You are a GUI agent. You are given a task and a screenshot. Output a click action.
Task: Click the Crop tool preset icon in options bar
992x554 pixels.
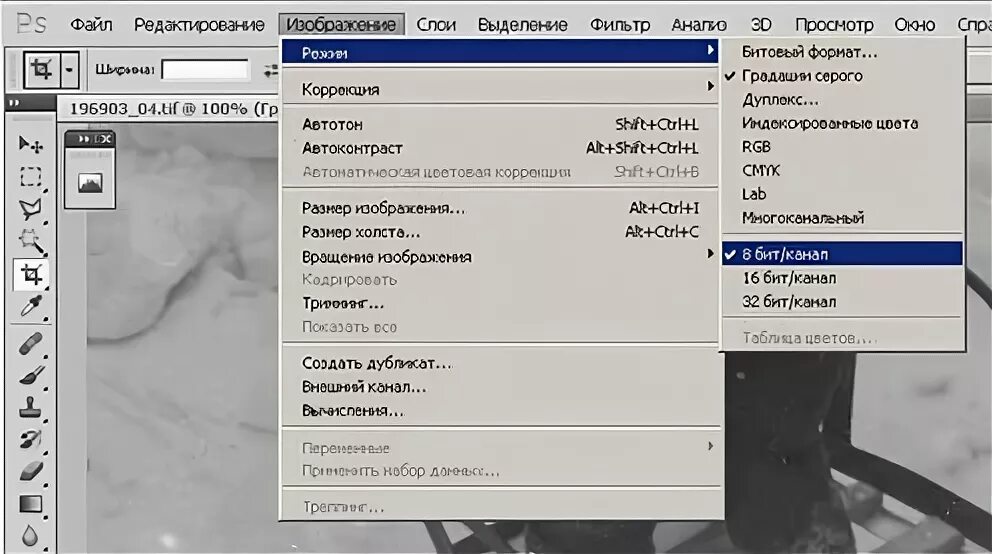point(42,69)
